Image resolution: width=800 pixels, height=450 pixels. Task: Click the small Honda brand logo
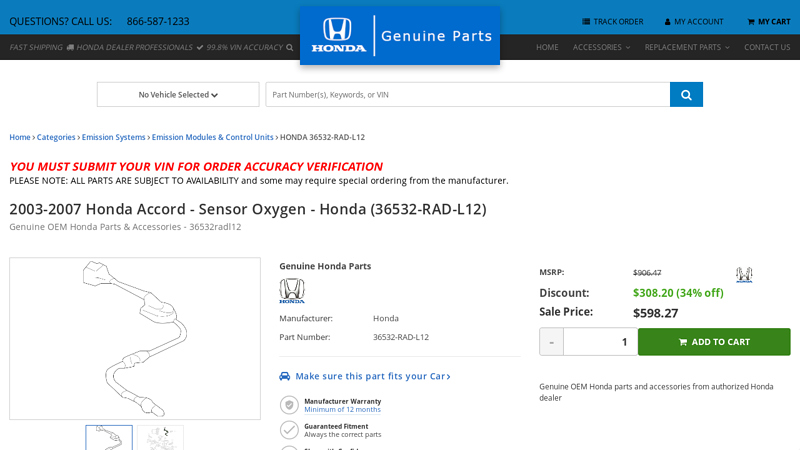tap(292, 291)
